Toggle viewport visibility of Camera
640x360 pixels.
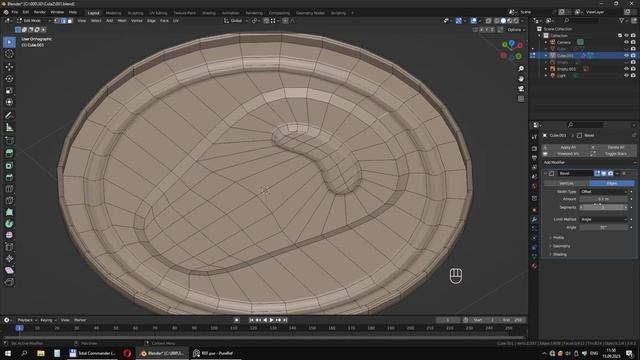tap(627, 42)
